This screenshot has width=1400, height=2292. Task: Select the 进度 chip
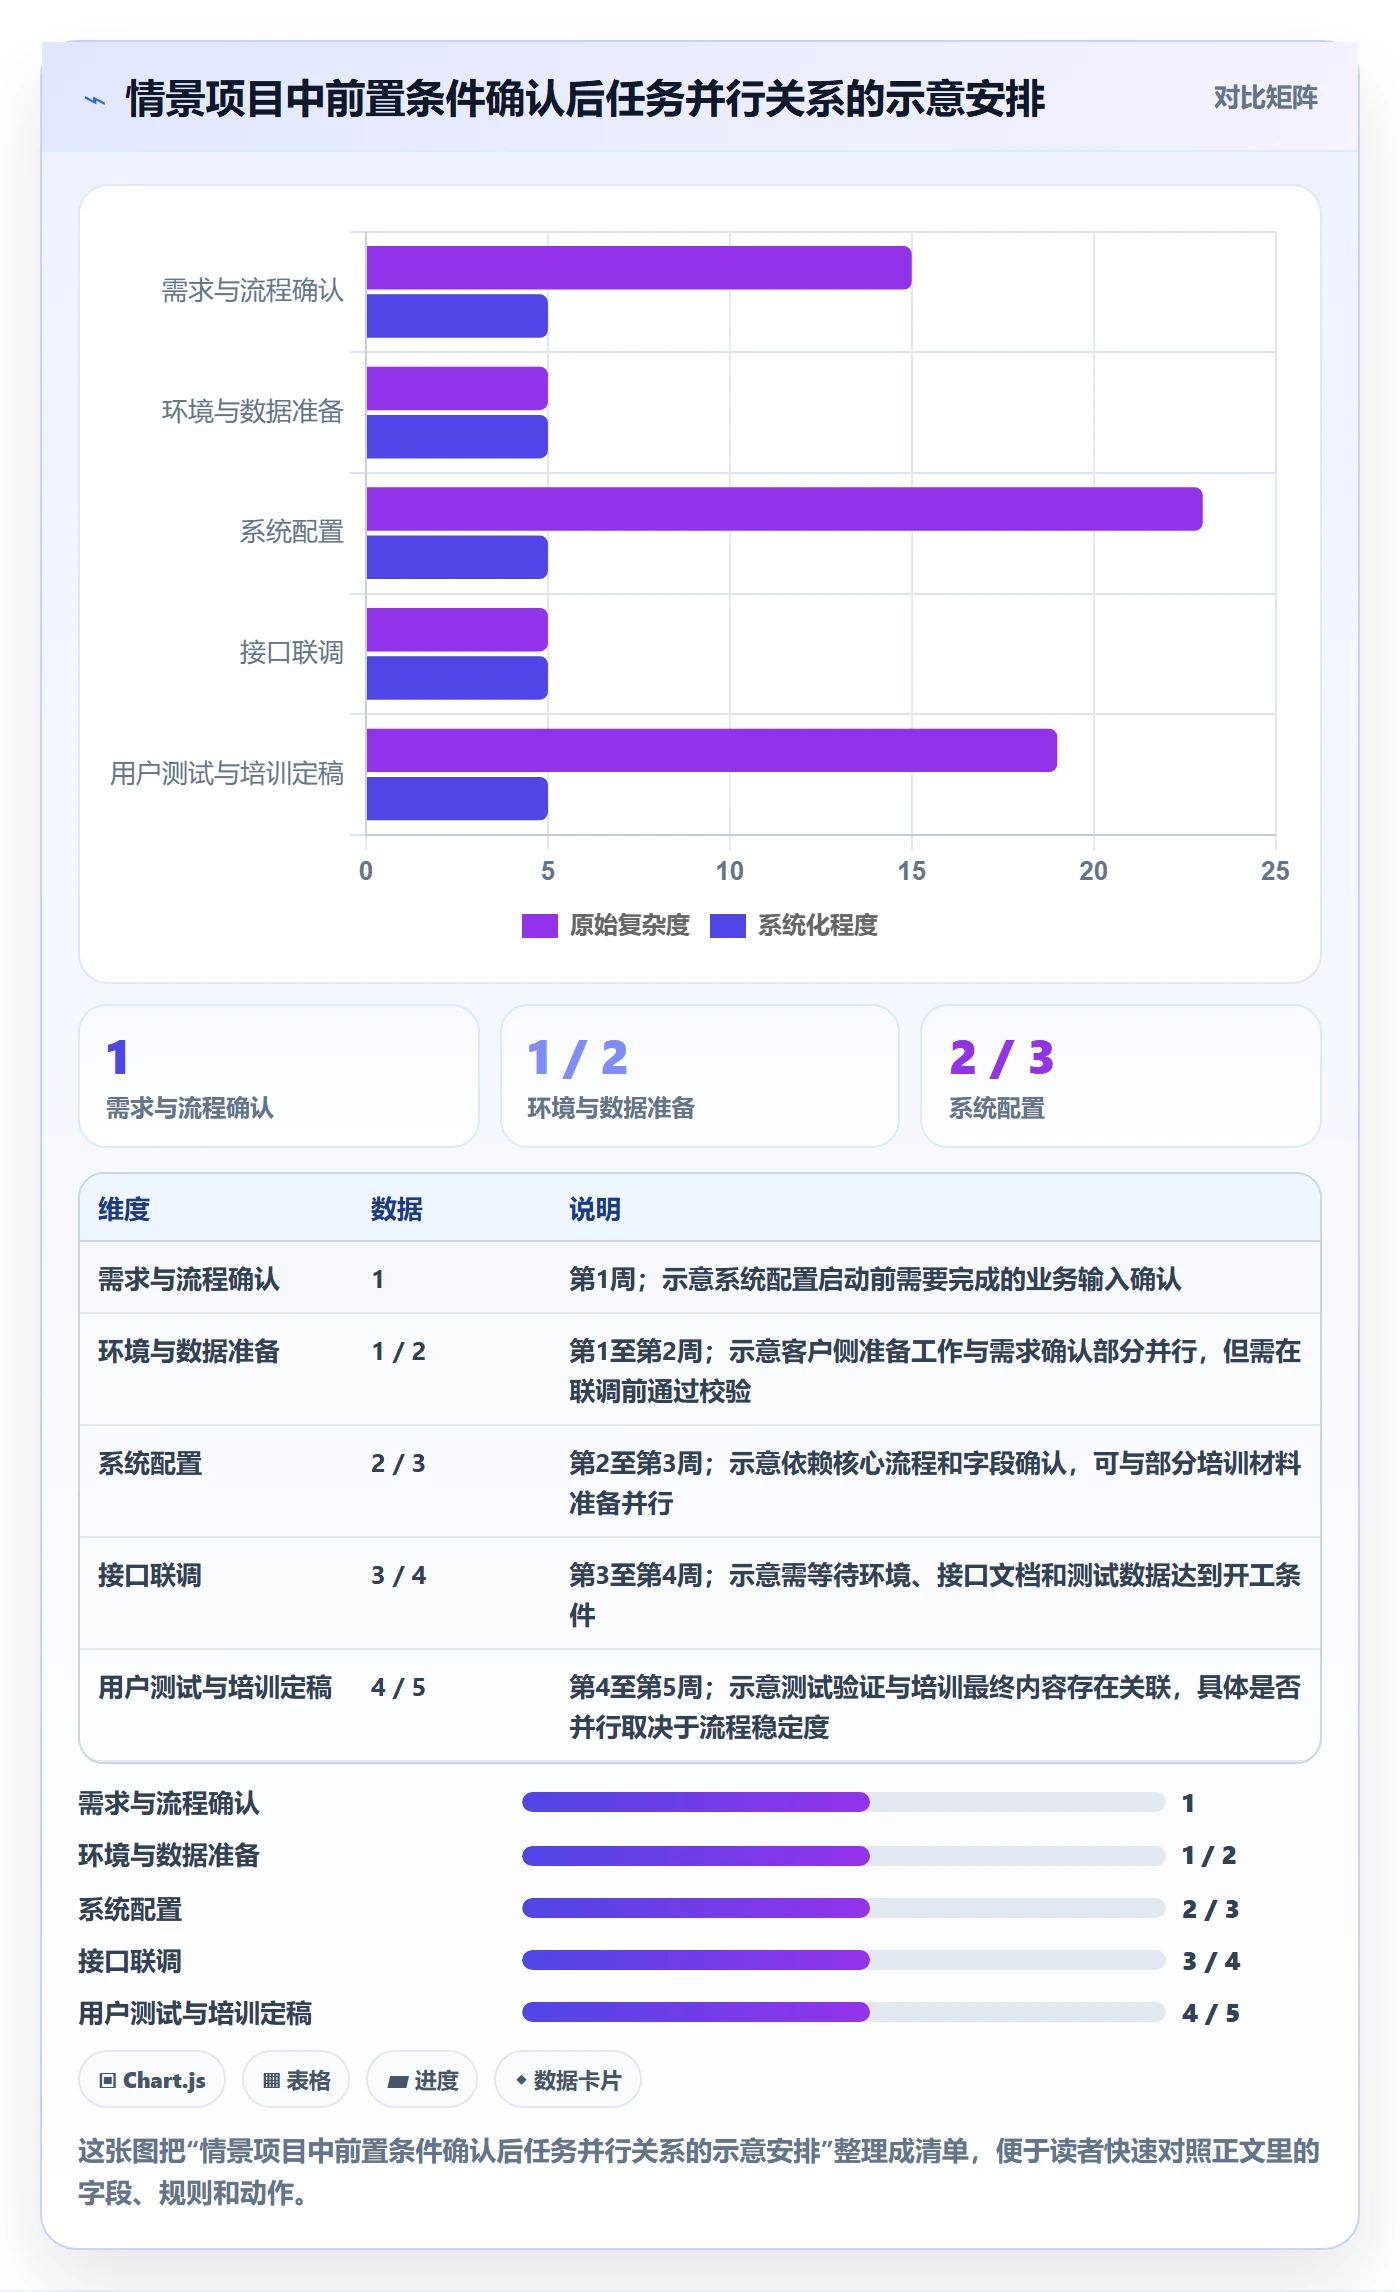(x=422, y=2080)
